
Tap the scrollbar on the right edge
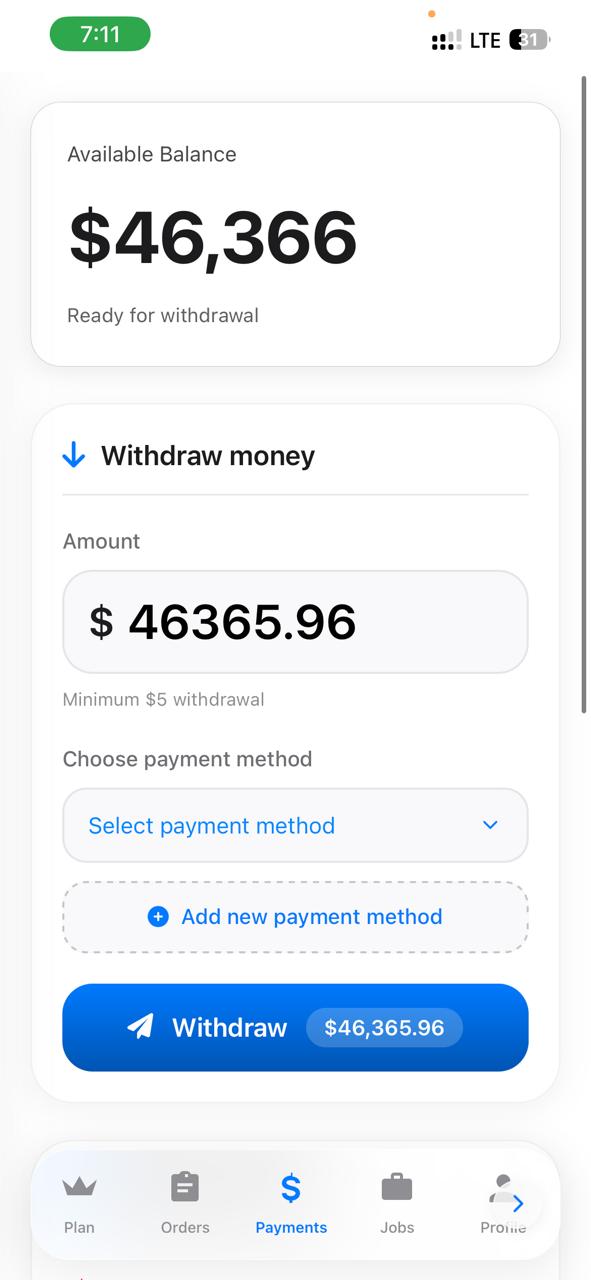584,390
